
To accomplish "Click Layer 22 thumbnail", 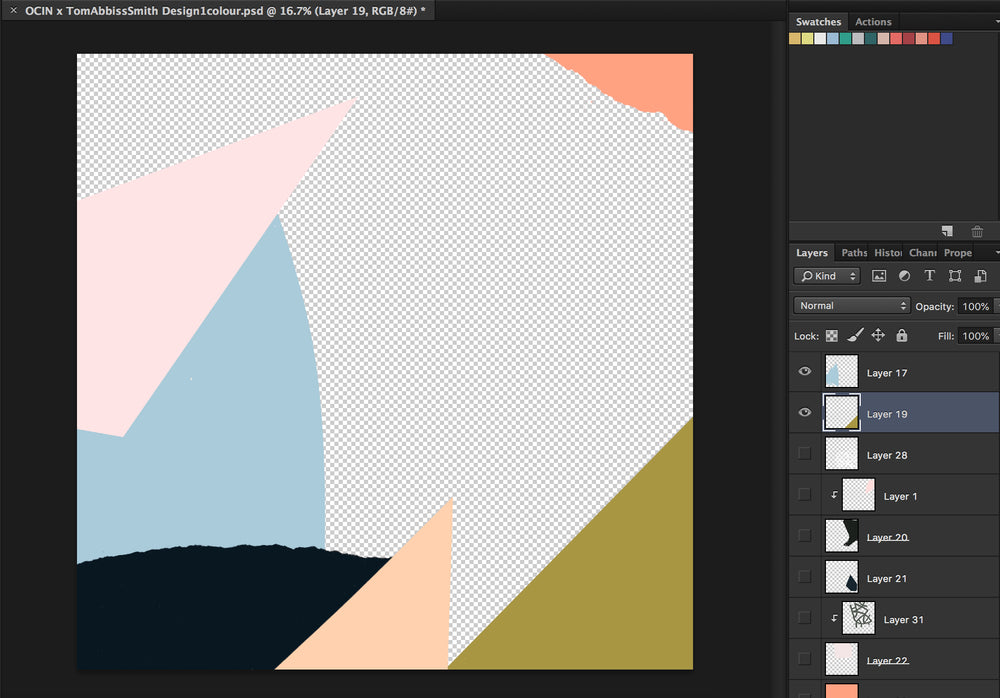I will (x=842, y=659).
